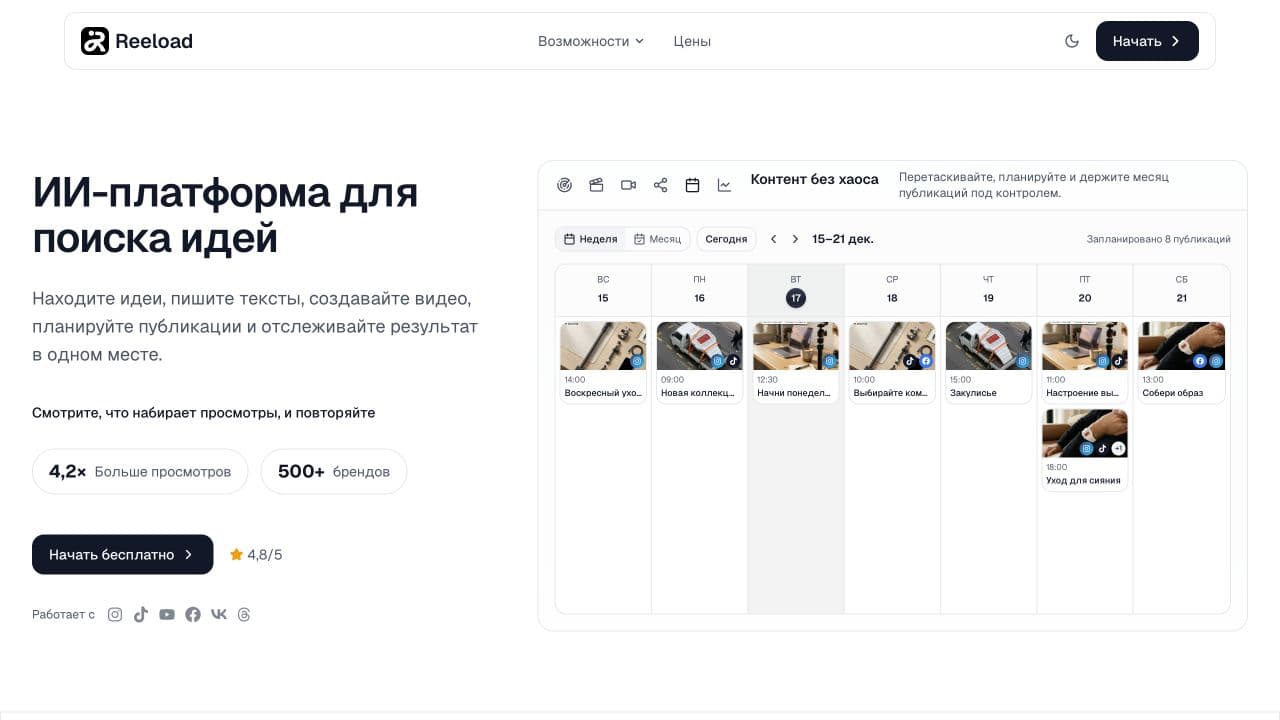Click the Контент без хаоса heading
Viewport: 1280px width, 720px height.
tap(815, 179)
